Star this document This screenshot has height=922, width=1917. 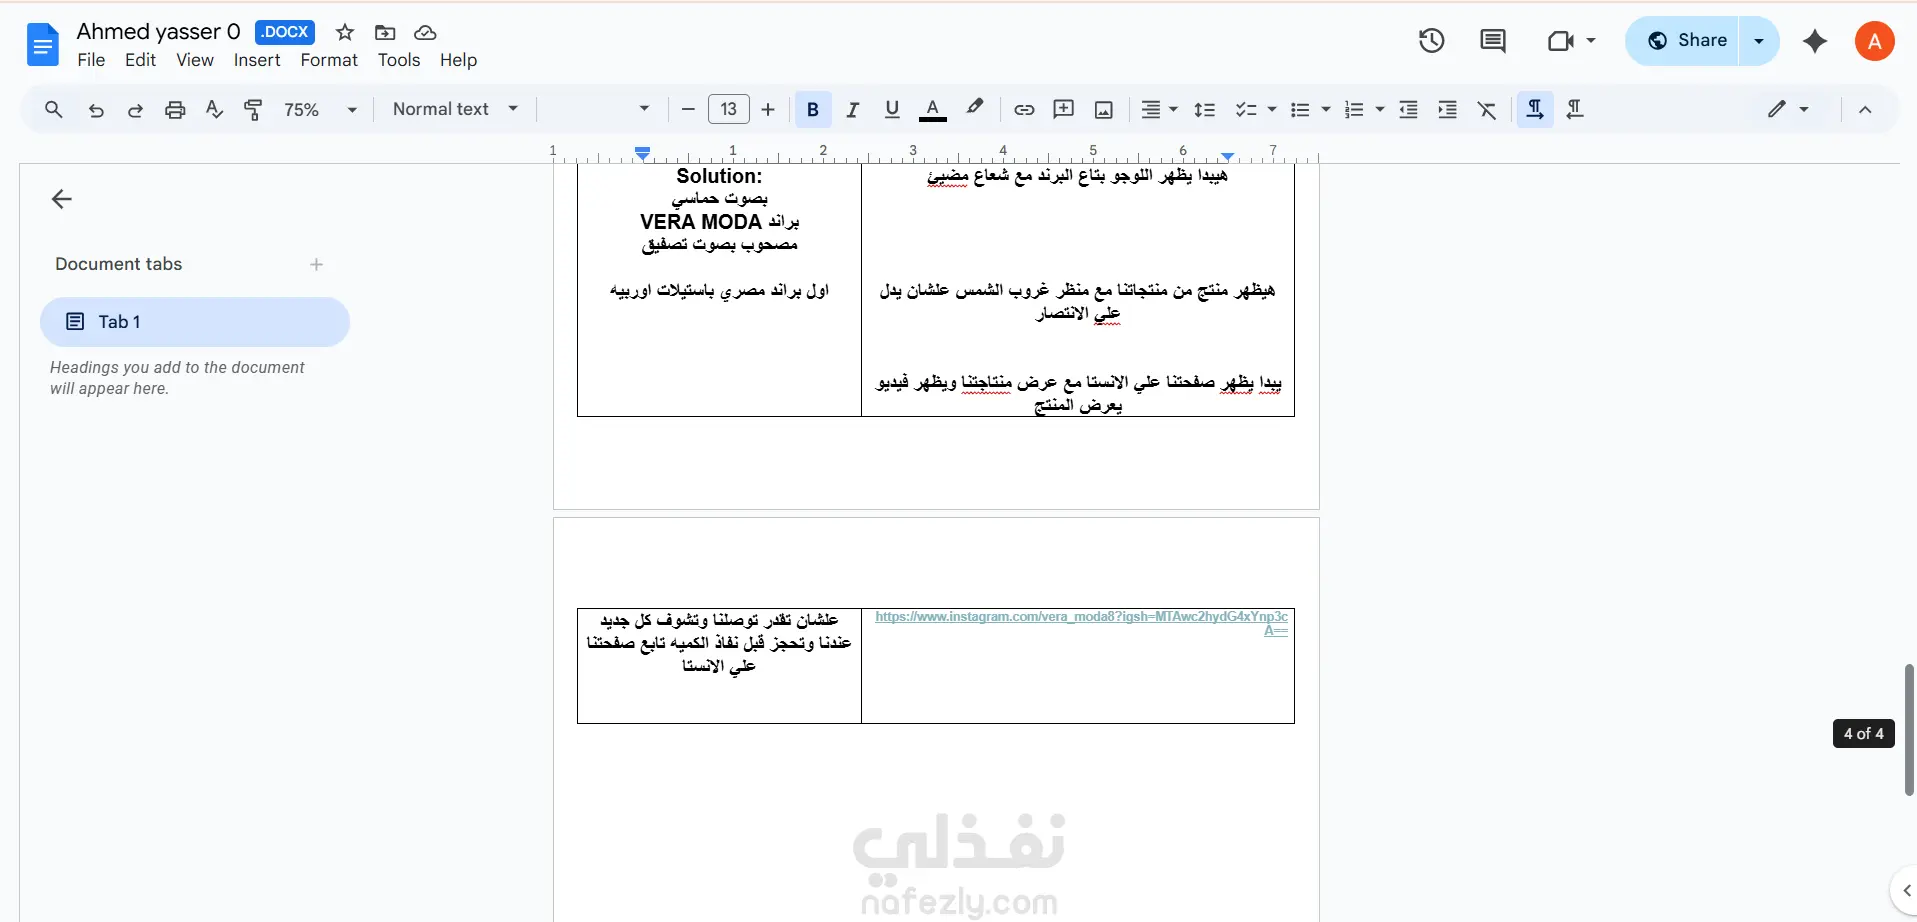coord(345,32)
